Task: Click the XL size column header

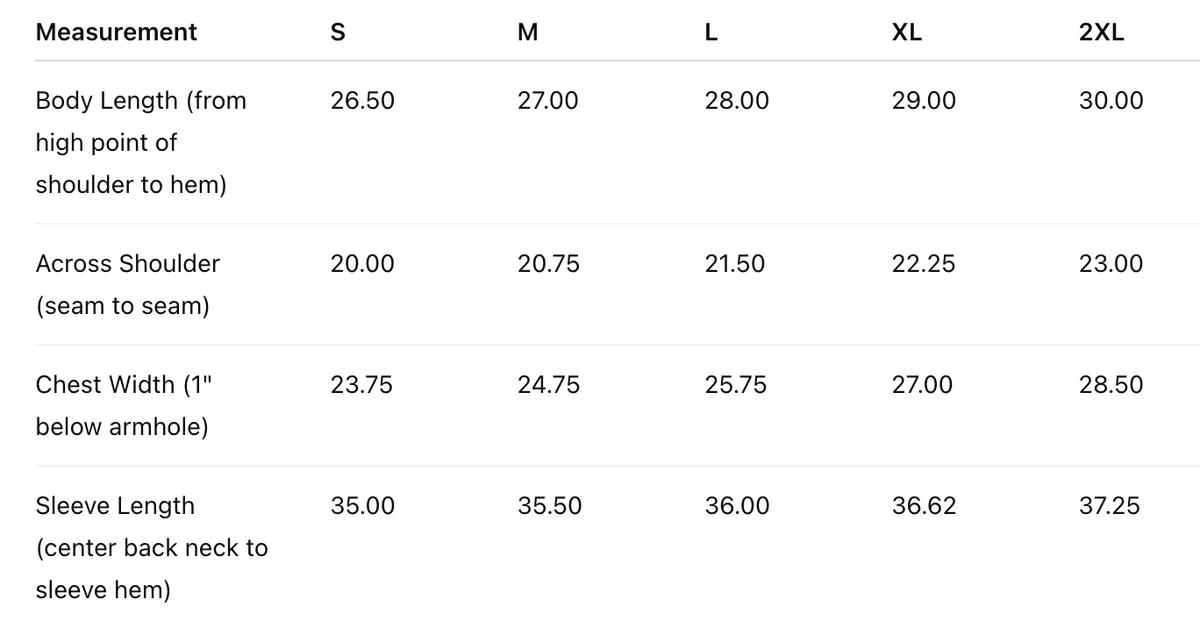Action: (907, 32)
